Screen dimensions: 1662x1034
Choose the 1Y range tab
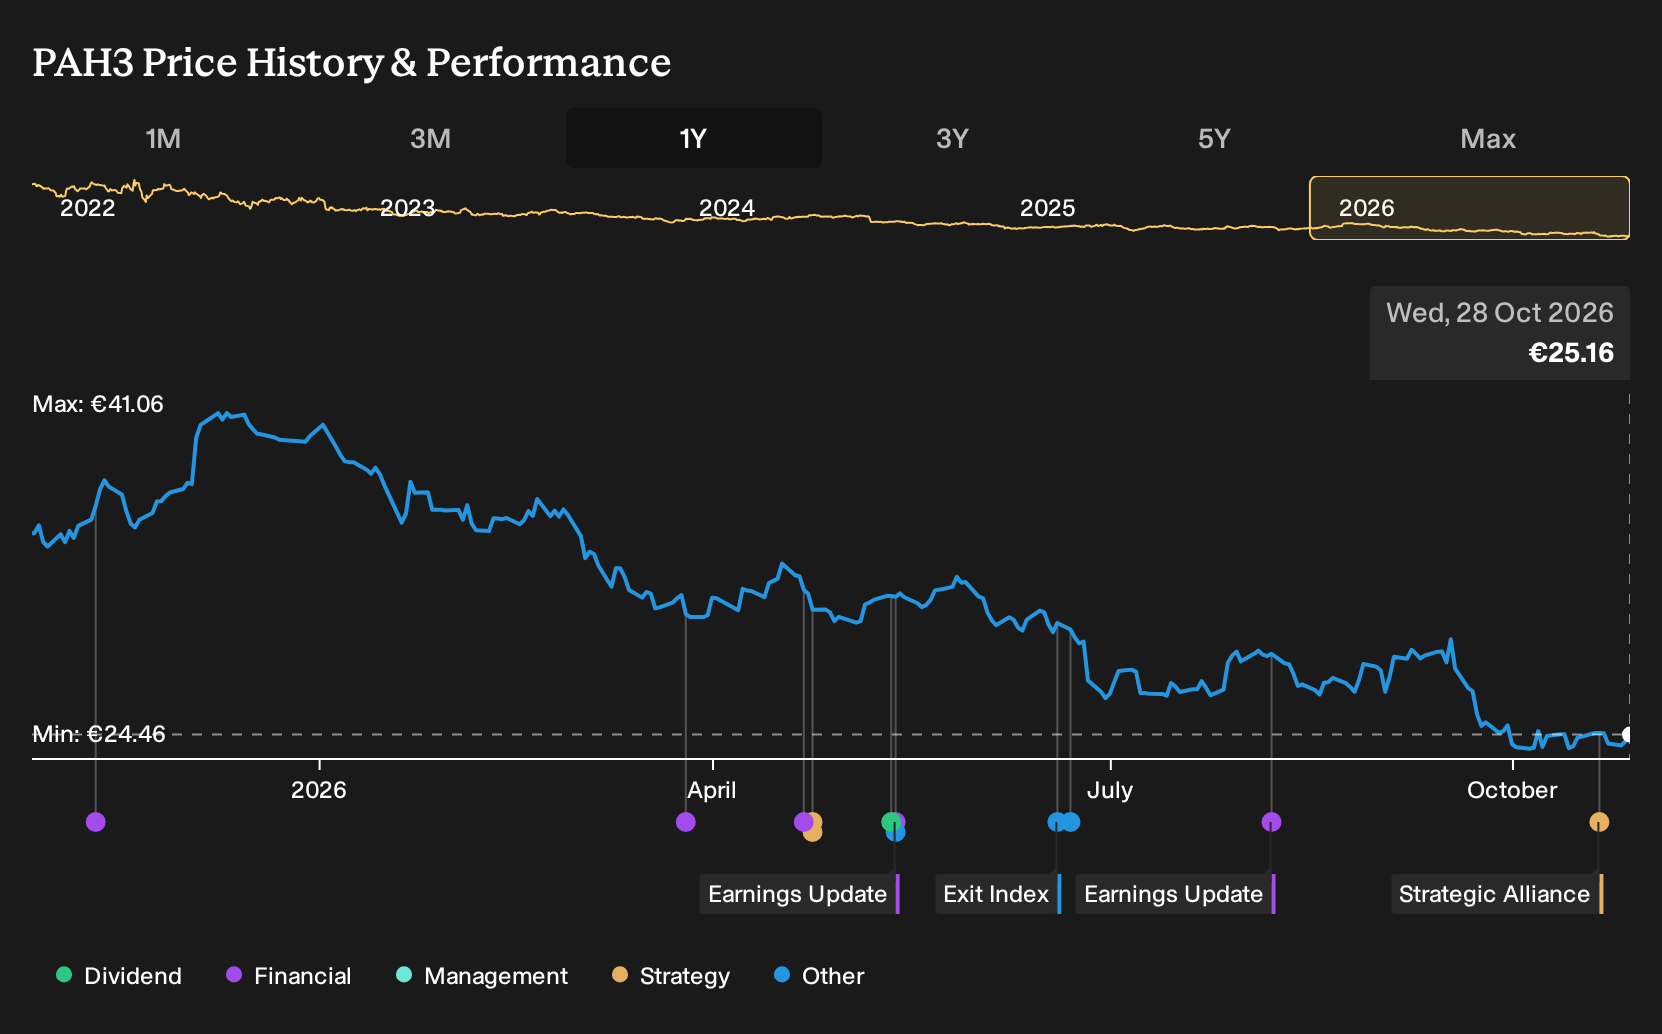(x=694, y=138)
